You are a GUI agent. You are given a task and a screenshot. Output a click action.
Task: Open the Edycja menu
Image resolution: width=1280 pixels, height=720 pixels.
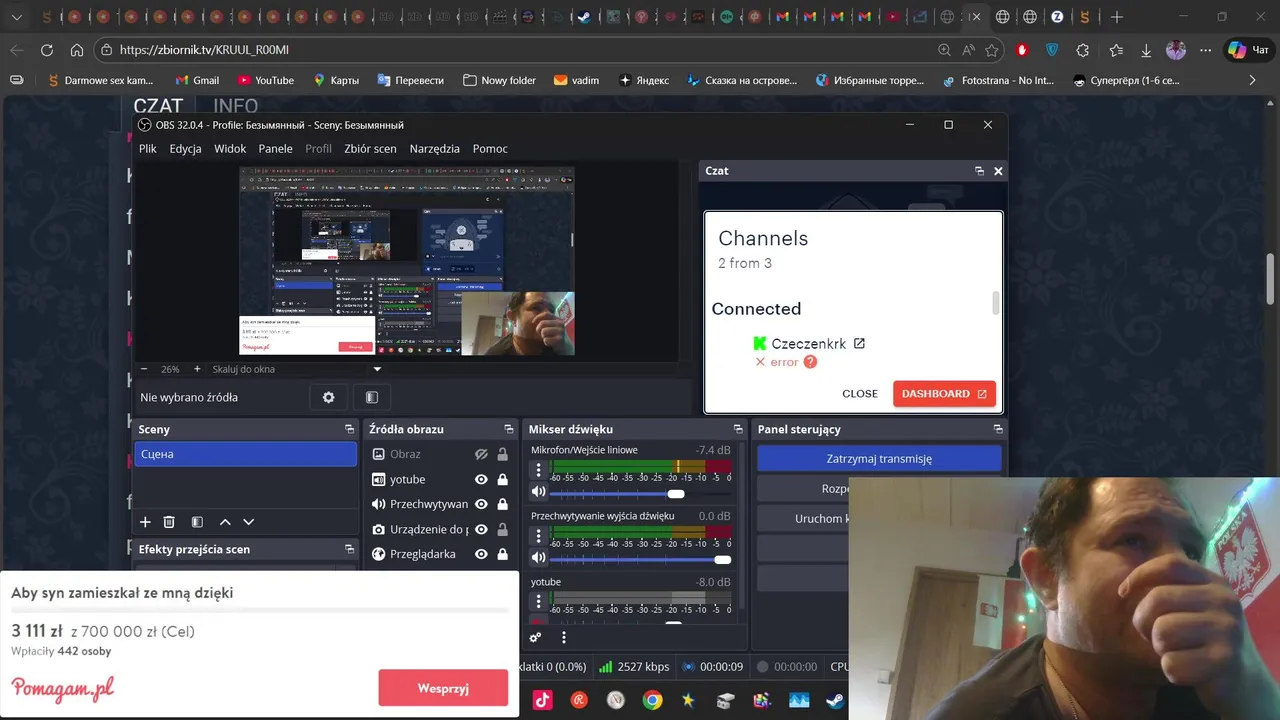pos(185,148)
